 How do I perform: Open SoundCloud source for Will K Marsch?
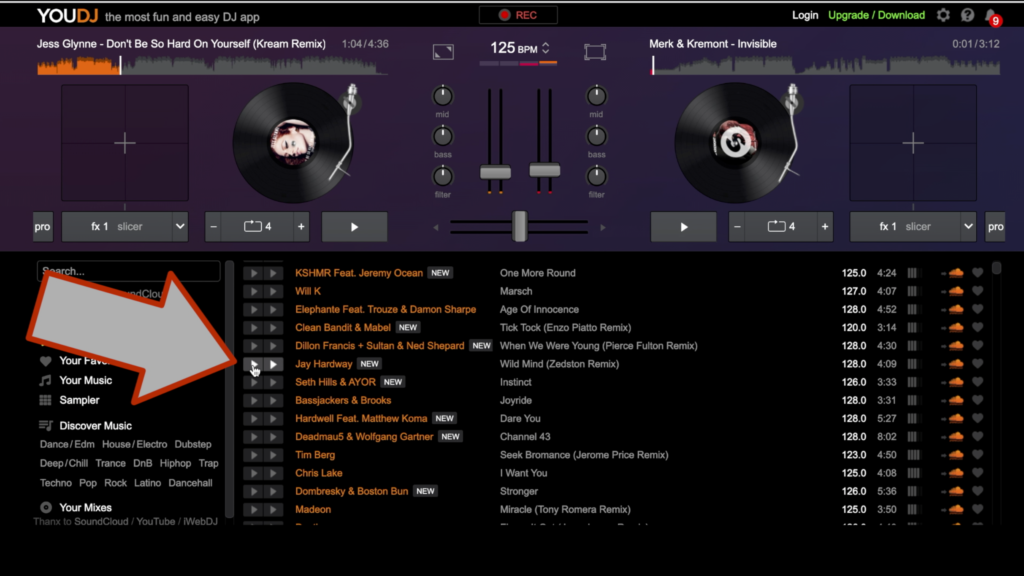[956, 291]
